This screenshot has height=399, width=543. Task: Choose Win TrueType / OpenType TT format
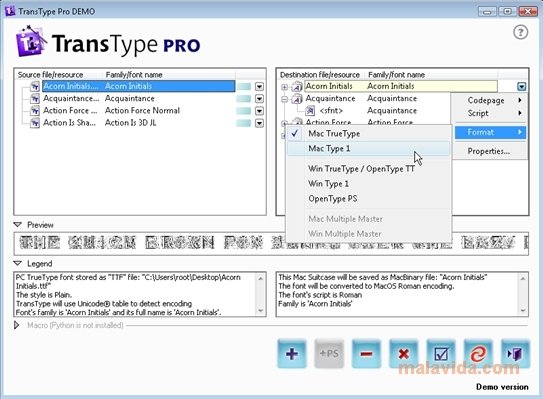point(369,169)
